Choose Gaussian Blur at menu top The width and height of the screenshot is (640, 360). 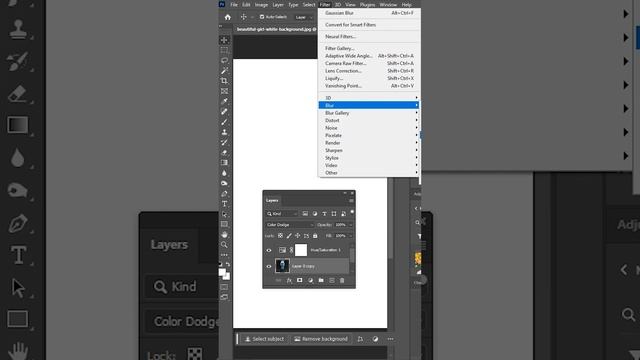coord(369,13)
